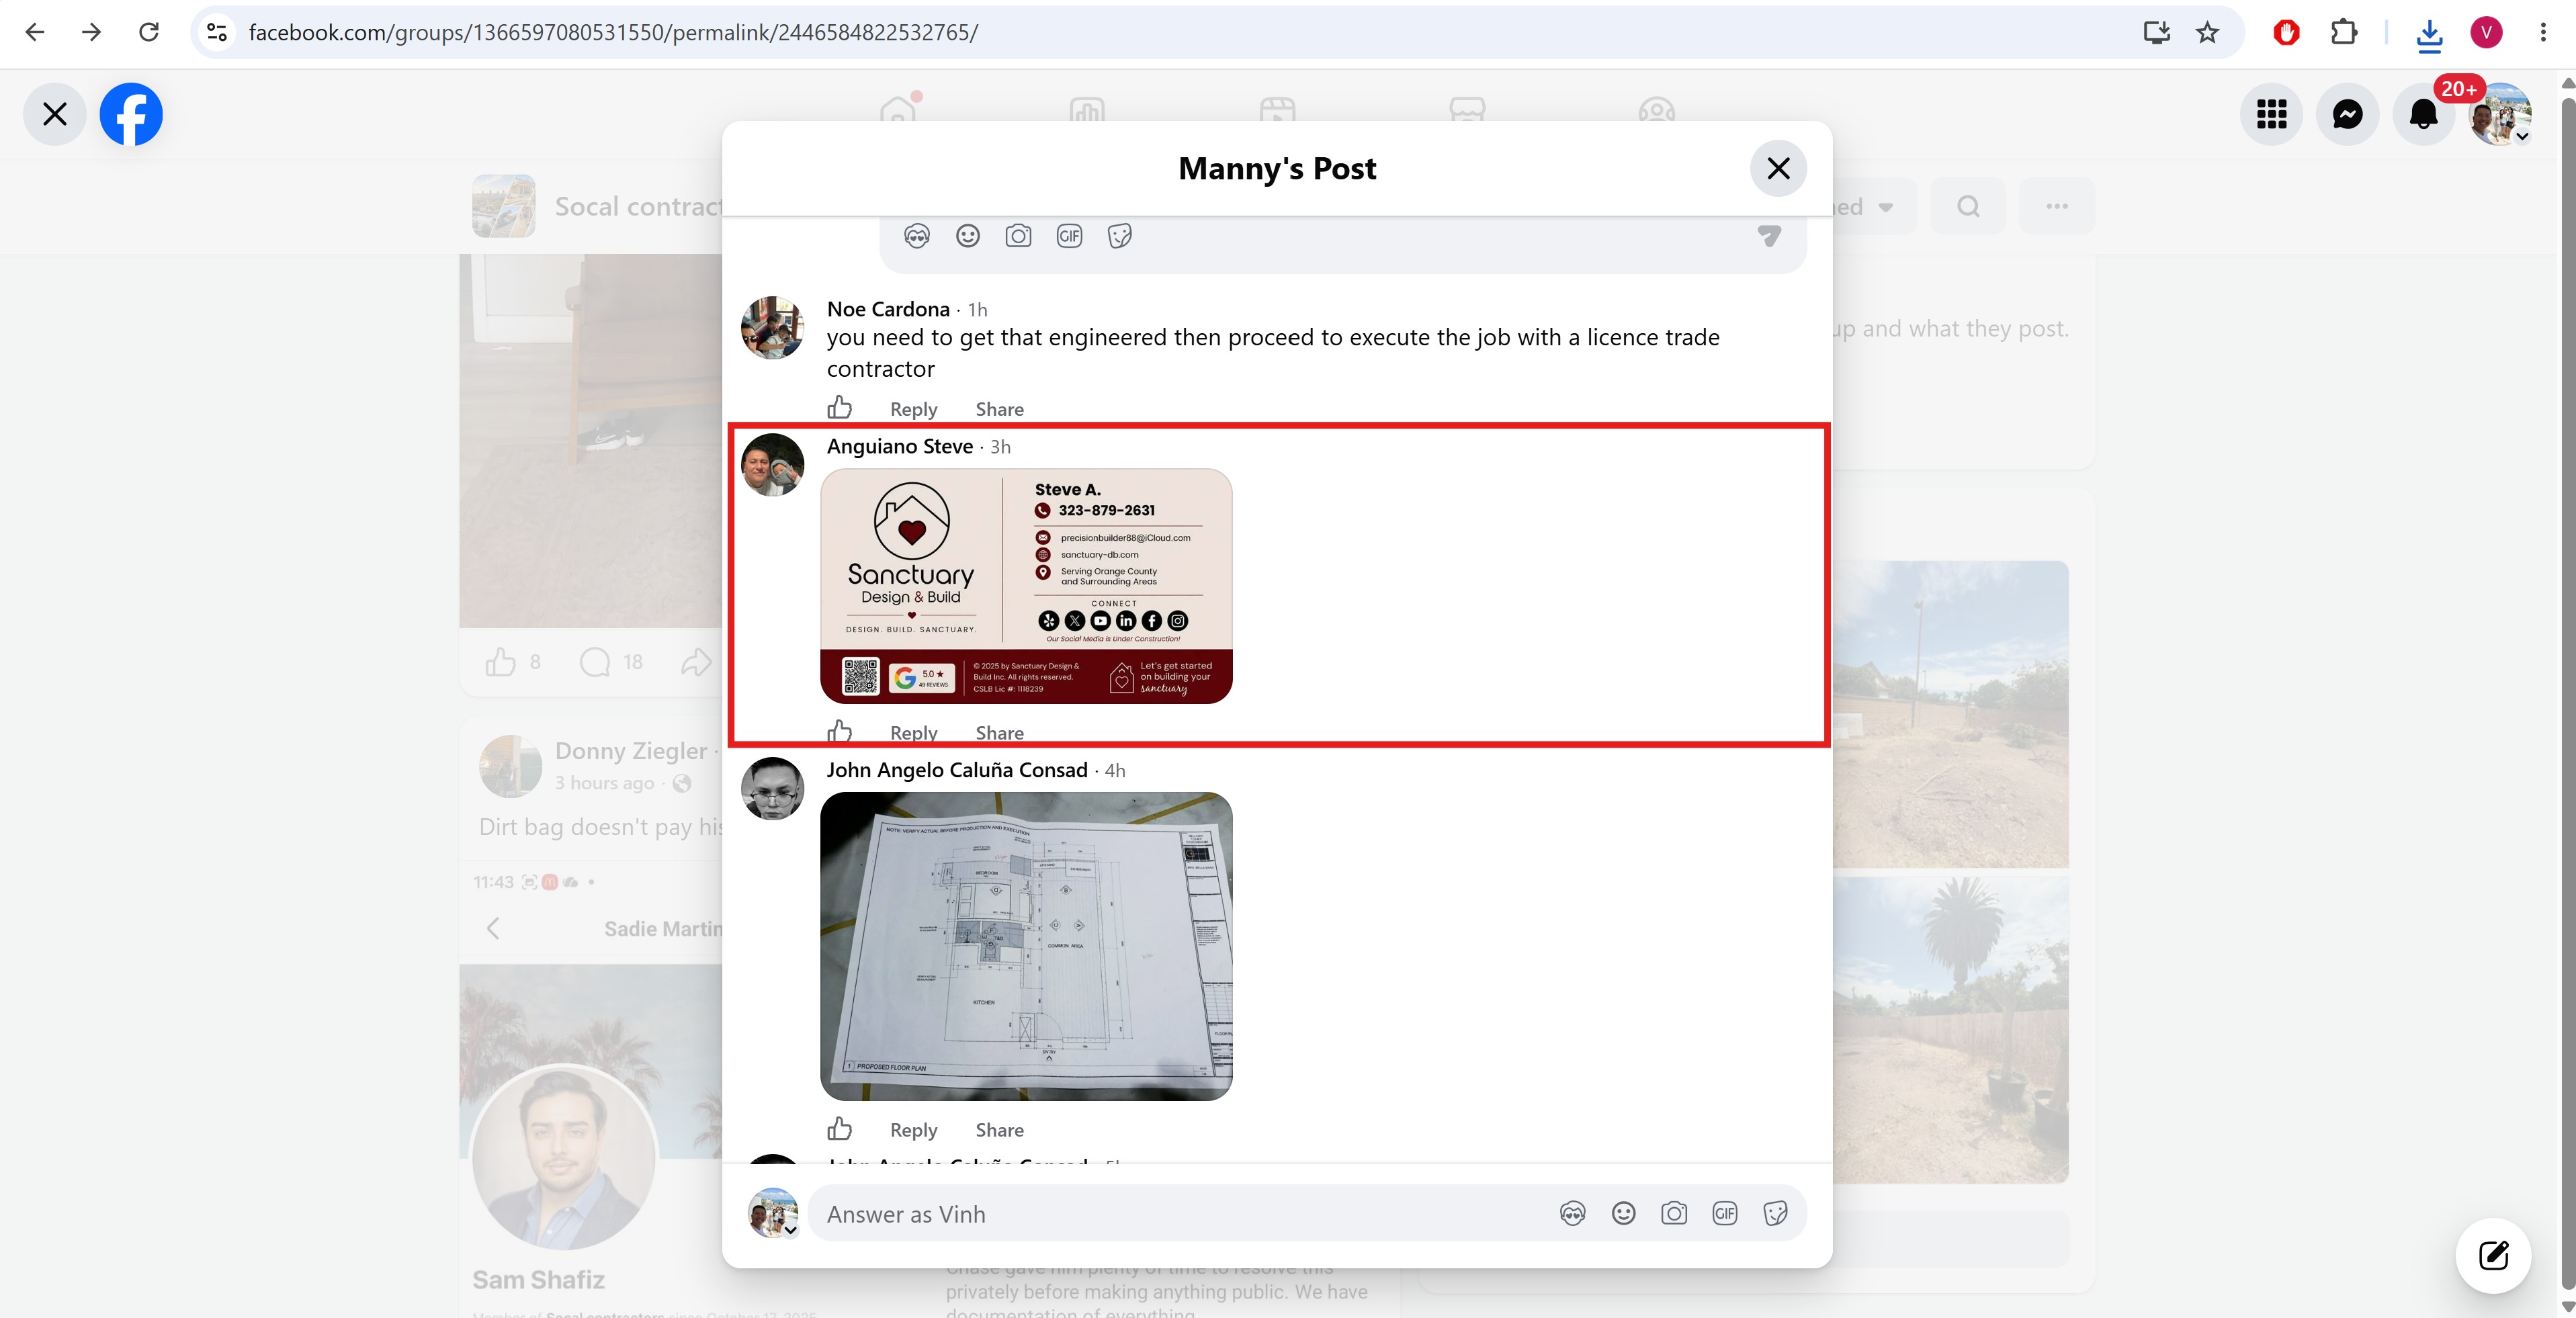Reload the current page

[x=149, y=32]
